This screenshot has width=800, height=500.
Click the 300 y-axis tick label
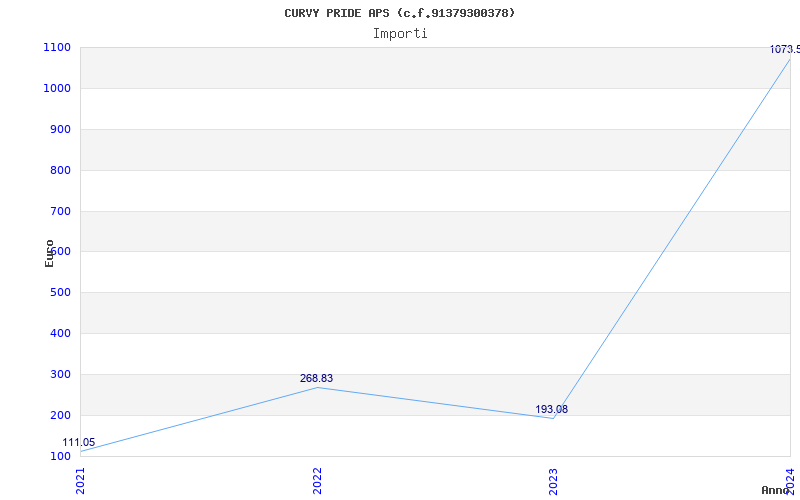point(60,375)
